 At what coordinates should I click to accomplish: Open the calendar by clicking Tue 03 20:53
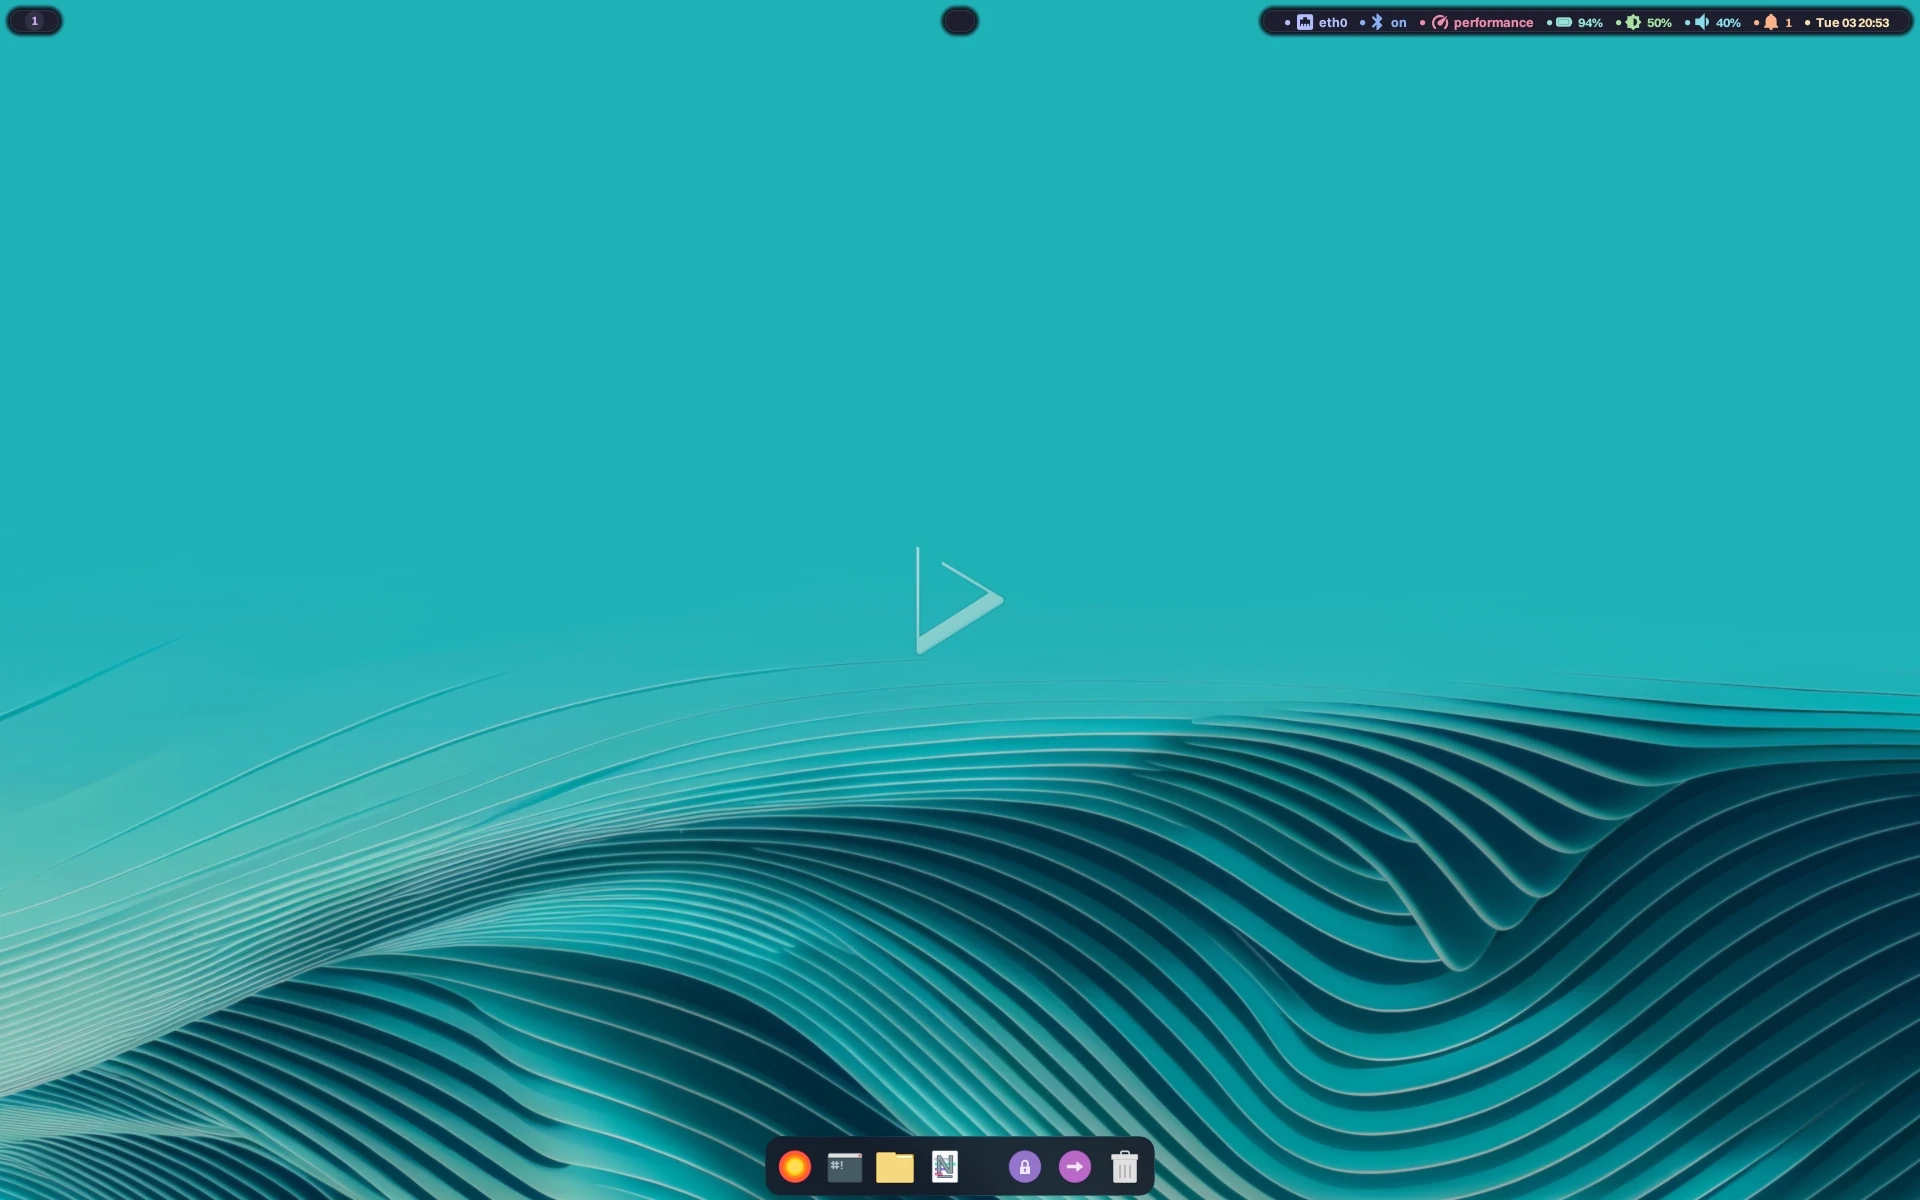pyautogui.click(x=1853, y=21)
